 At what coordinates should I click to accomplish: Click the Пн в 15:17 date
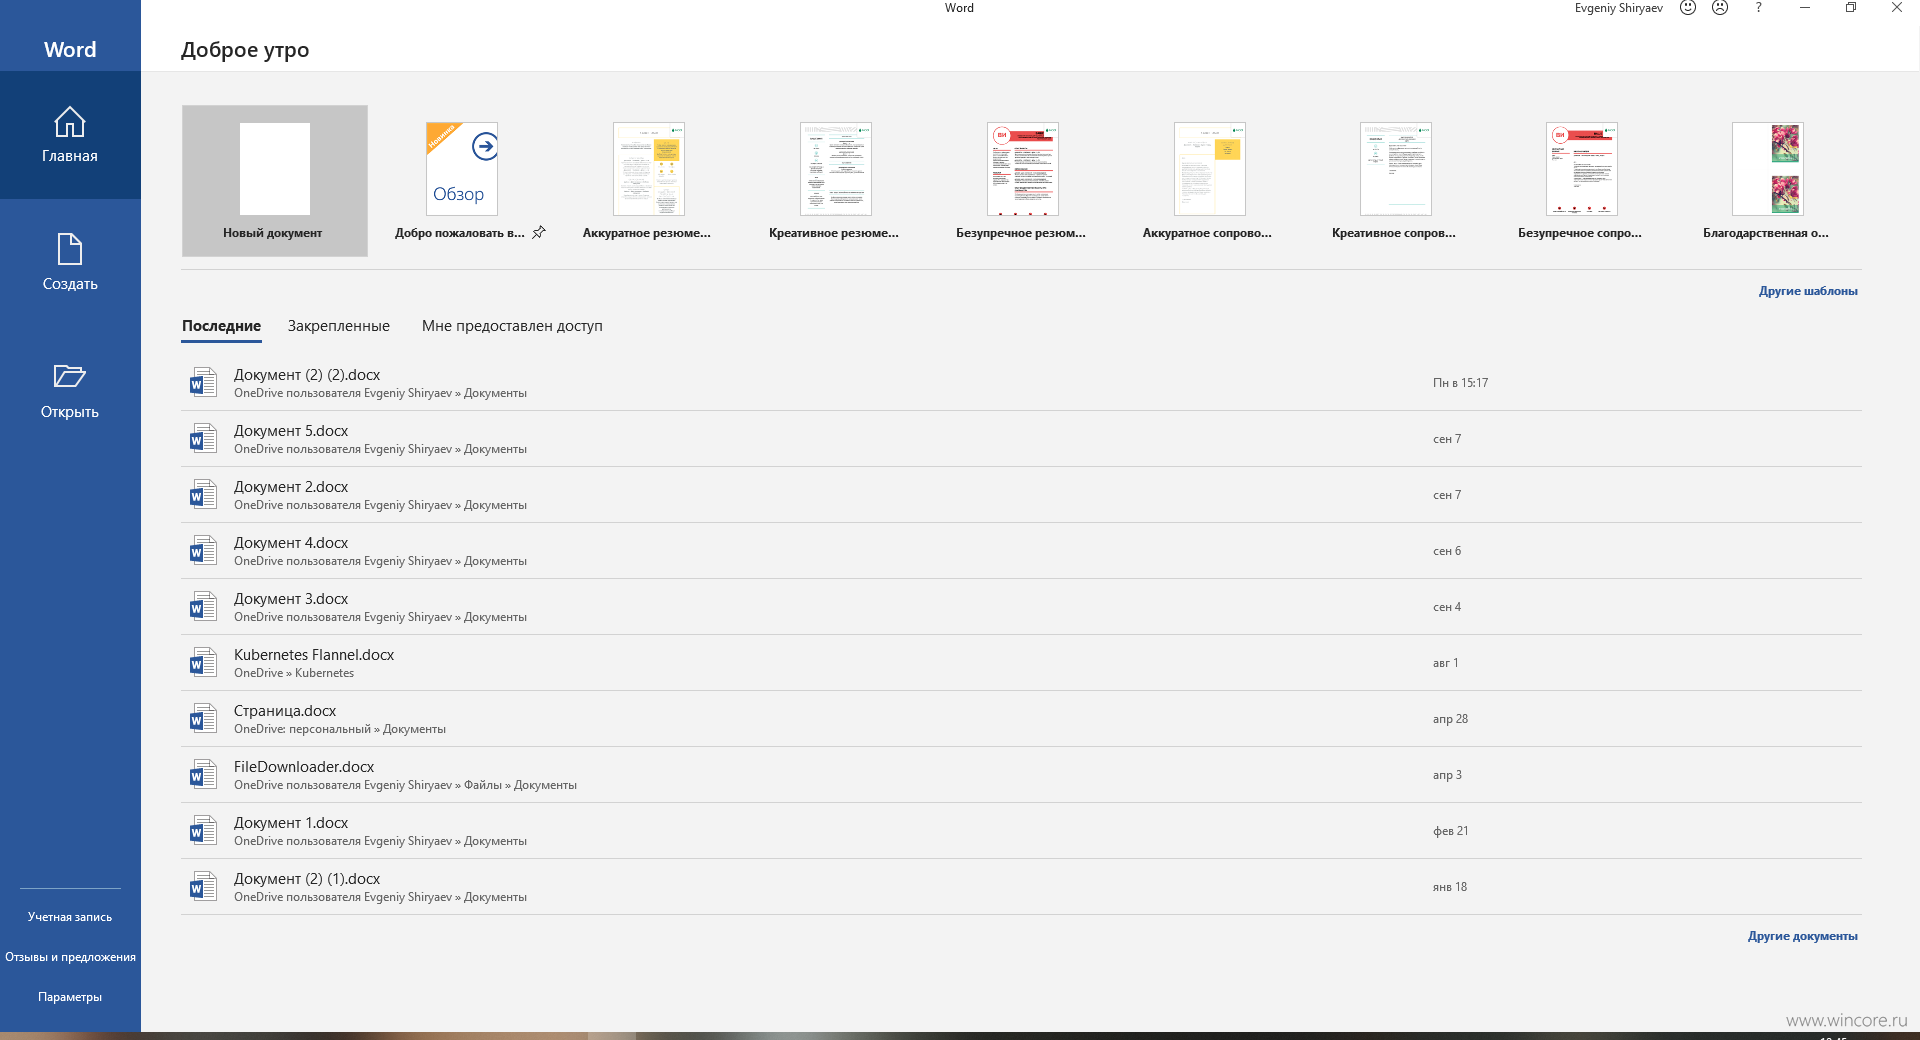pos(1460,383)
